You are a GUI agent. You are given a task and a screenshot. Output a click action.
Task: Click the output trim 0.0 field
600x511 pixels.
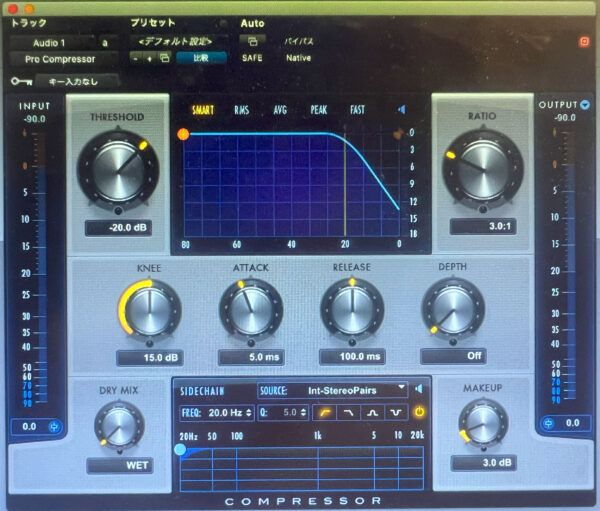tap(573, 423)
